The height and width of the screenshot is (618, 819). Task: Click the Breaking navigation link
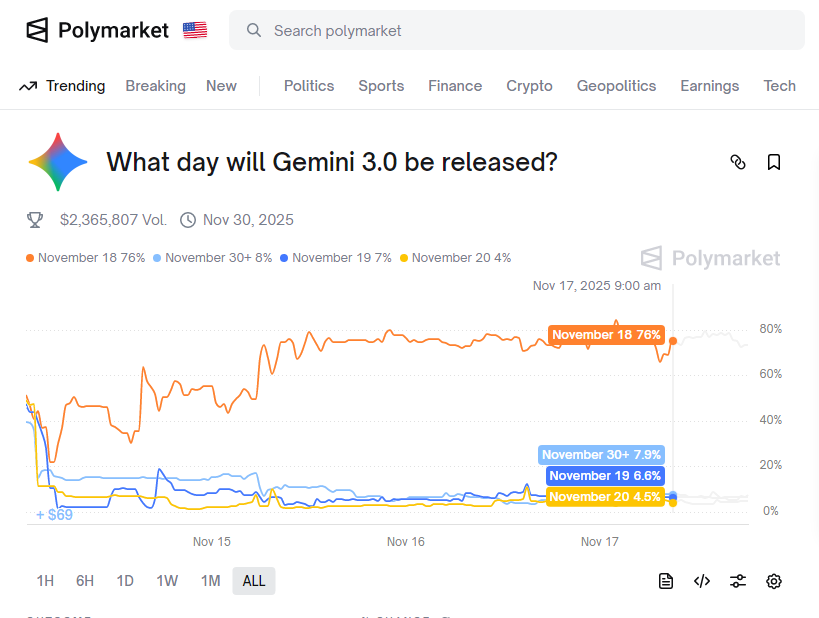[x=155, y=86]
